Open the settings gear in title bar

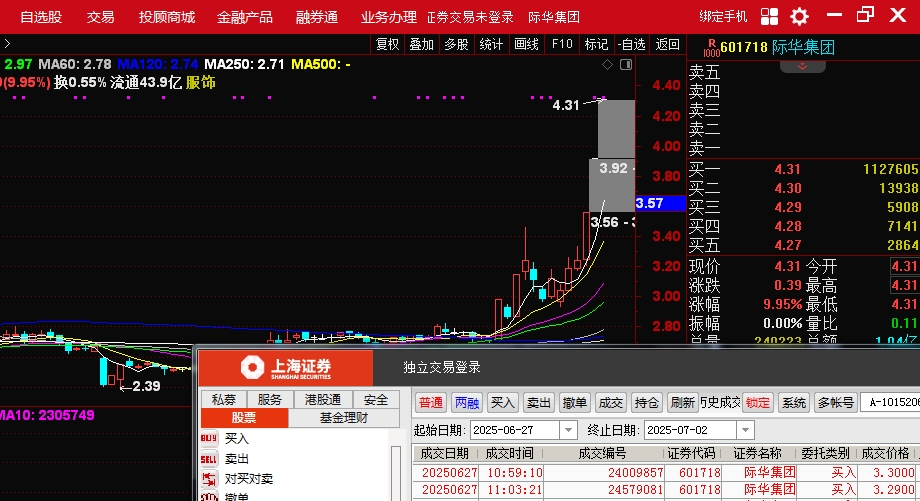click(799, 16)
